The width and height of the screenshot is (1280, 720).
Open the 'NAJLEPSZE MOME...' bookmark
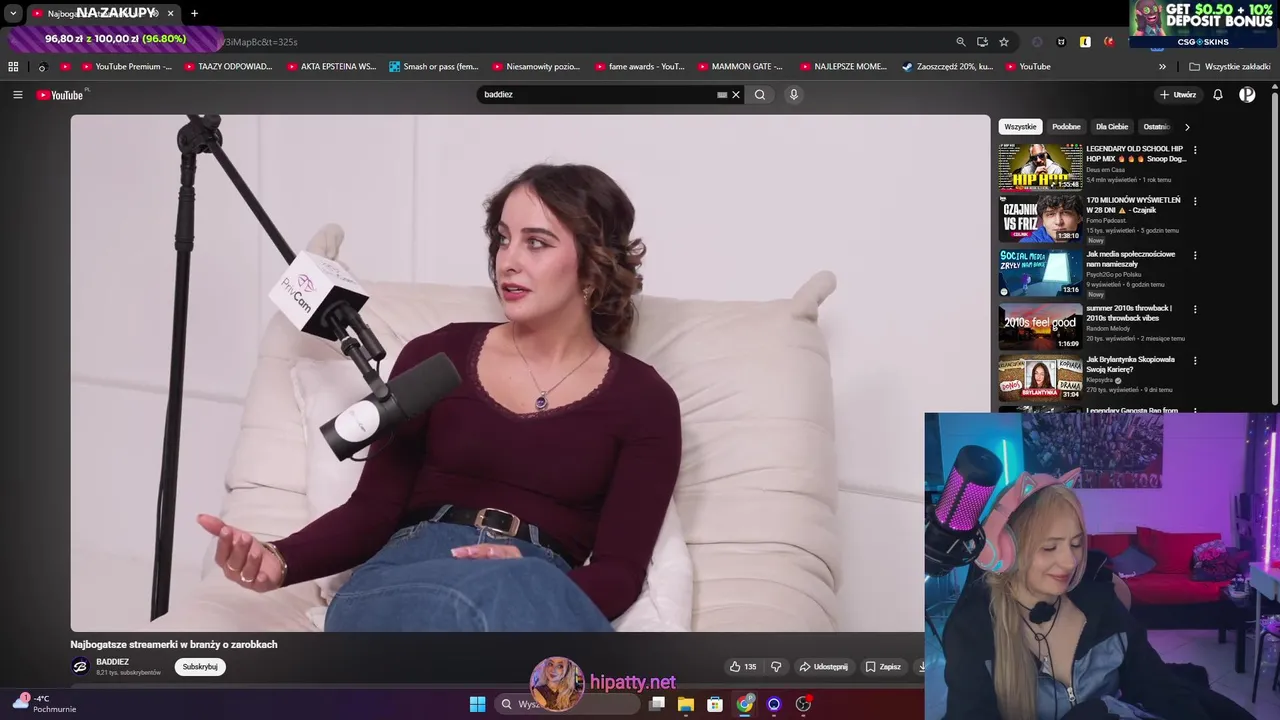(843, 67)
